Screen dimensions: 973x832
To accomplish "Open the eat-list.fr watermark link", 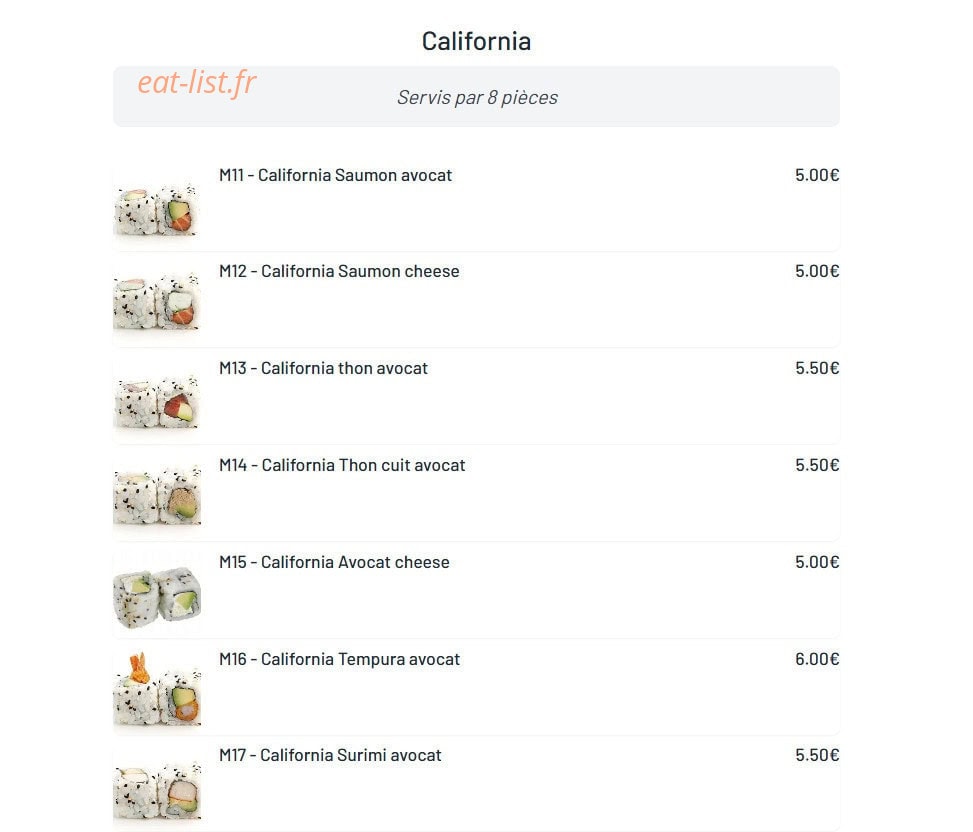I will [x=197, y=83].
